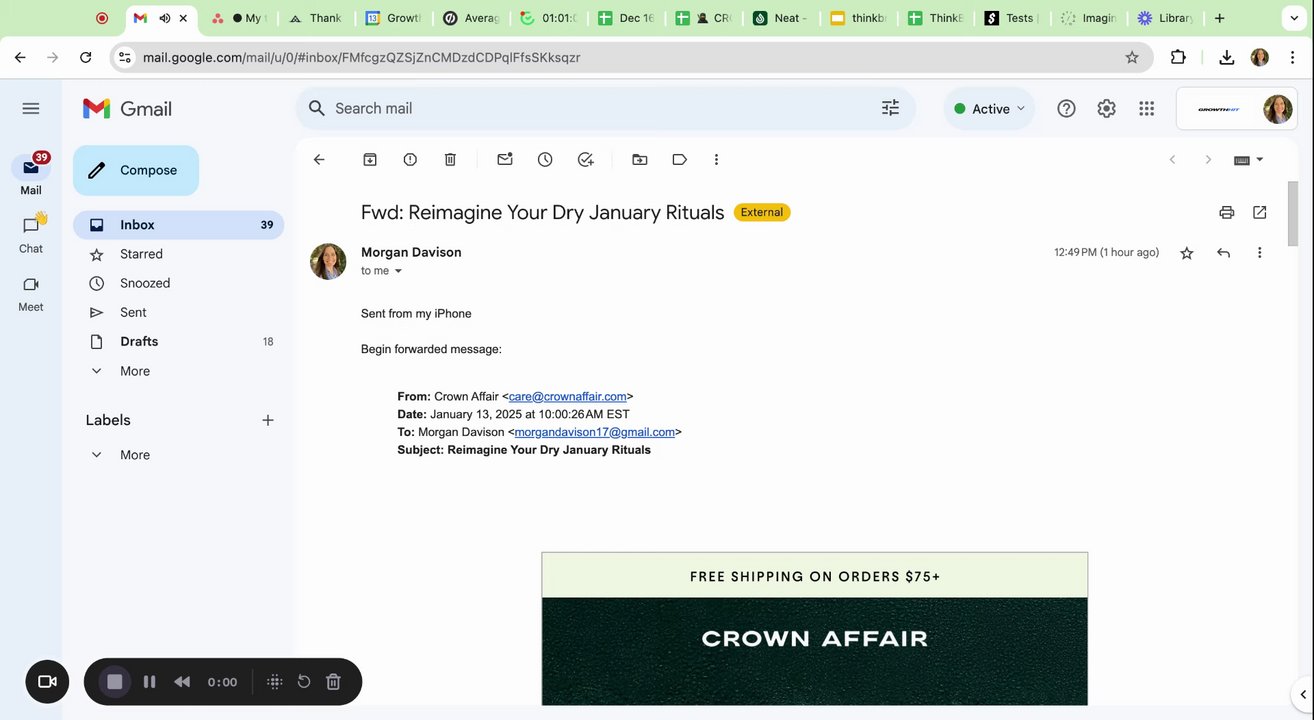The height and width of the screenshot is (720, 1314).
Task: Open the browser tab search dropdown
Action: tap(1295, 18)
